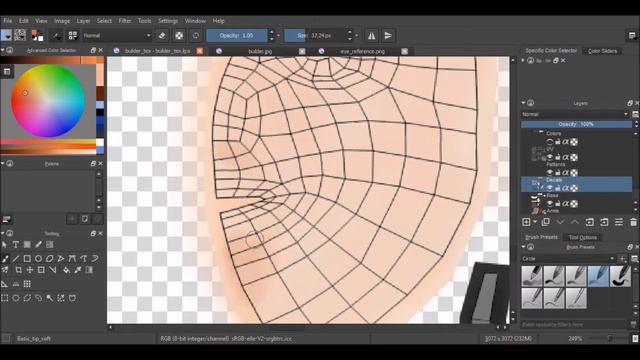Toggle visibility of the Colors layer
This screenshot has height=360, width=640.
(549, 142)
